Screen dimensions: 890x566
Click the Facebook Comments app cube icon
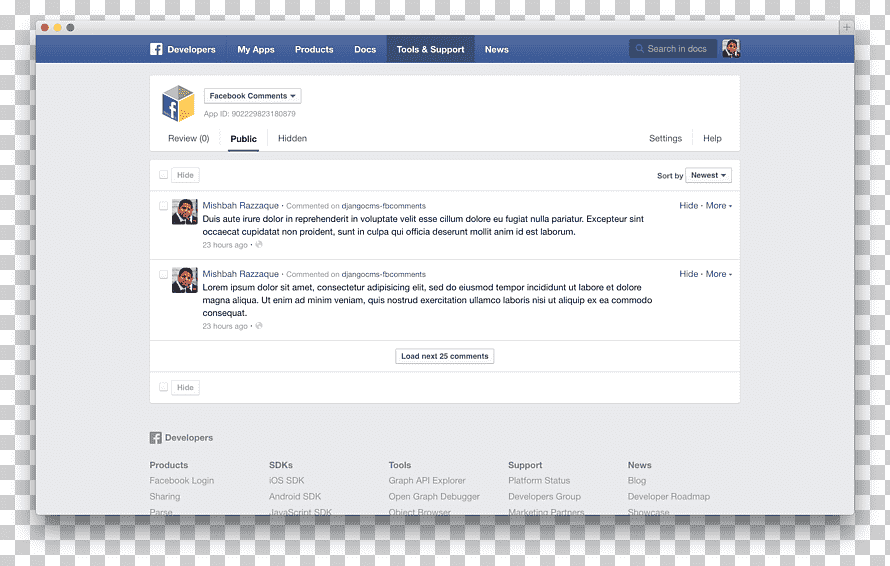click(178, 103)
